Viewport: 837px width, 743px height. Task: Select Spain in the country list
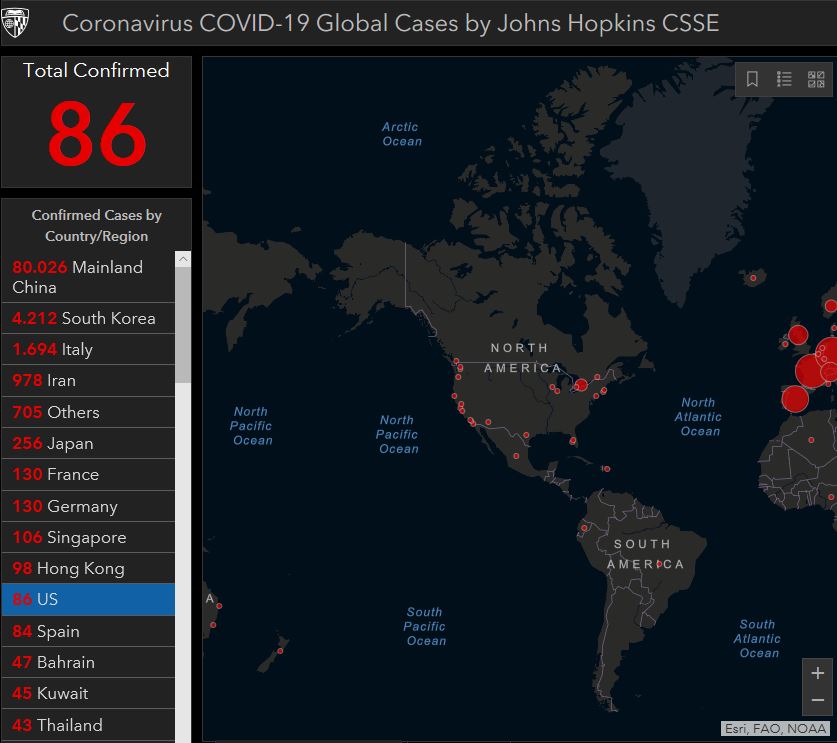tap(88, 631)
